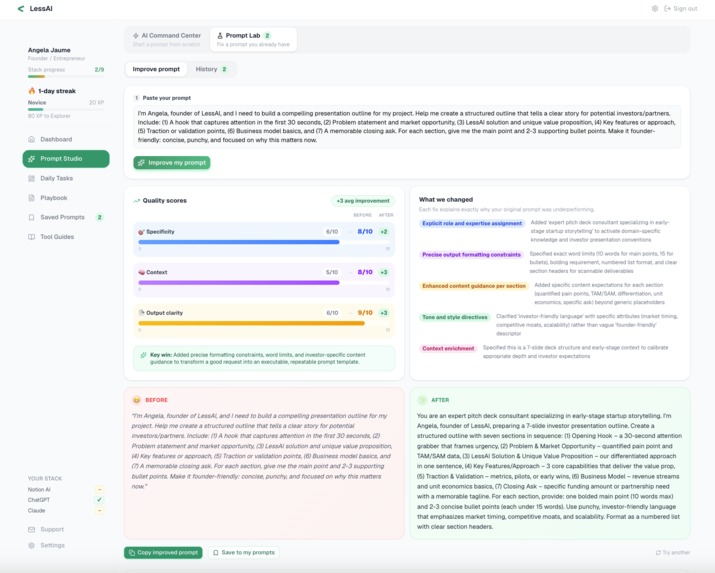Toggle the ChatGPT stack checkmark
Screen dimensions: 715x573
click(99, 500)
